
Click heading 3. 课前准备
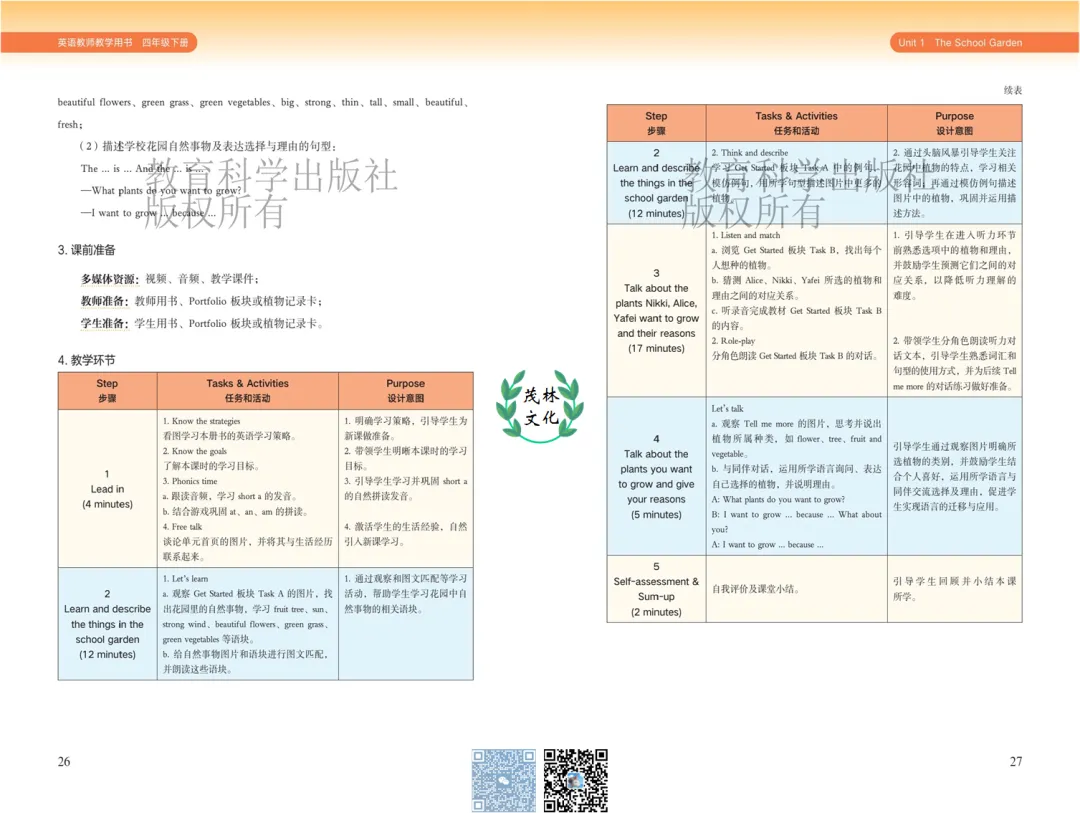coord(87,250)
